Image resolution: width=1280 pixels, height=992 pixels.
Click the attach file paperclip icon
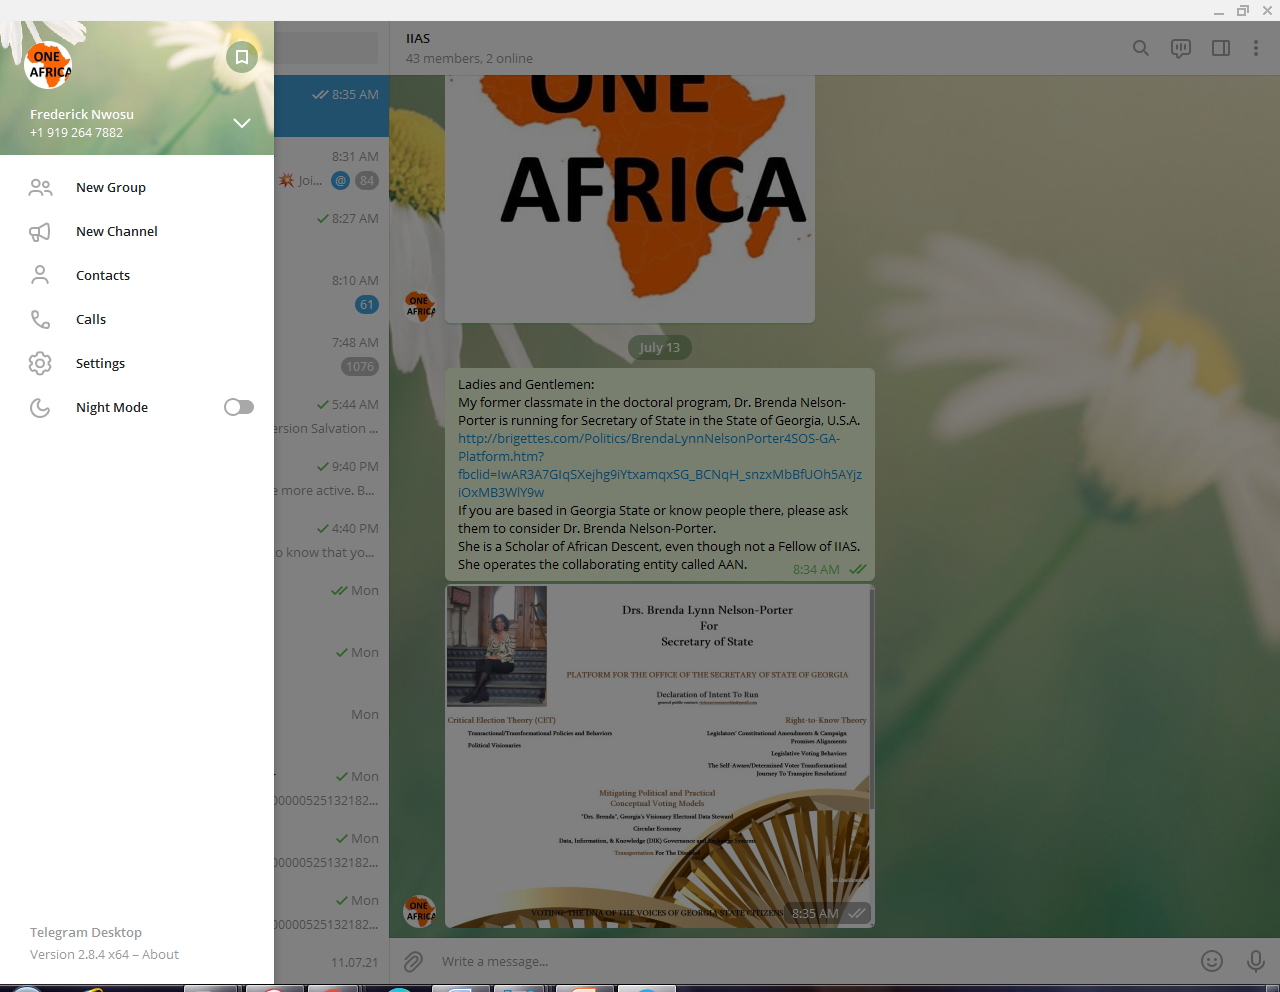413,962
